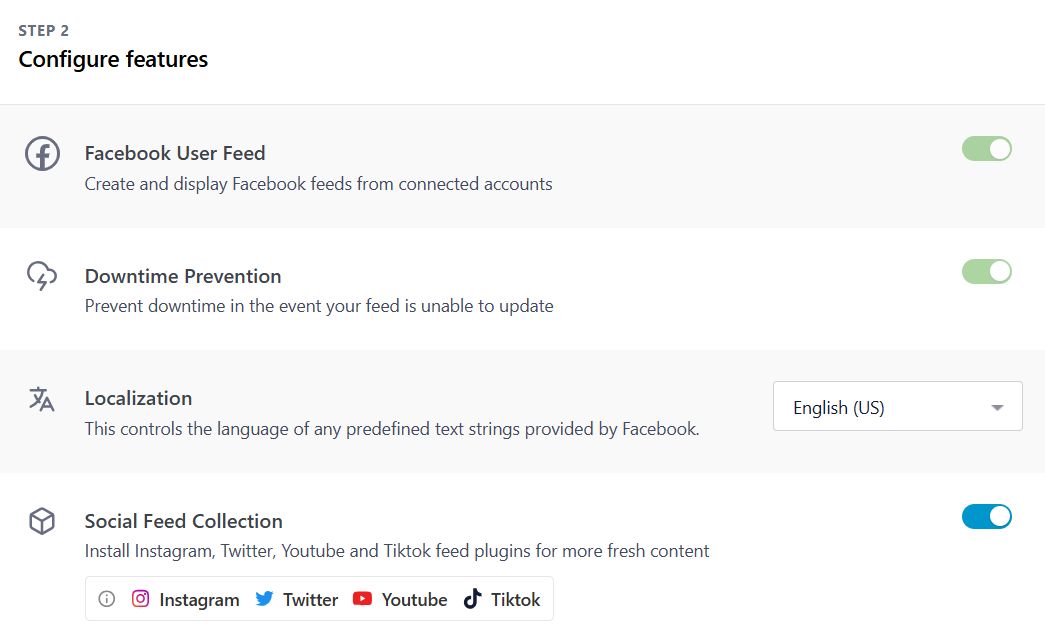Image resolution: width=1045 pixels, height=634 pixels.
Task: Select the Instagram plugin icon
Action: point(143,599)
